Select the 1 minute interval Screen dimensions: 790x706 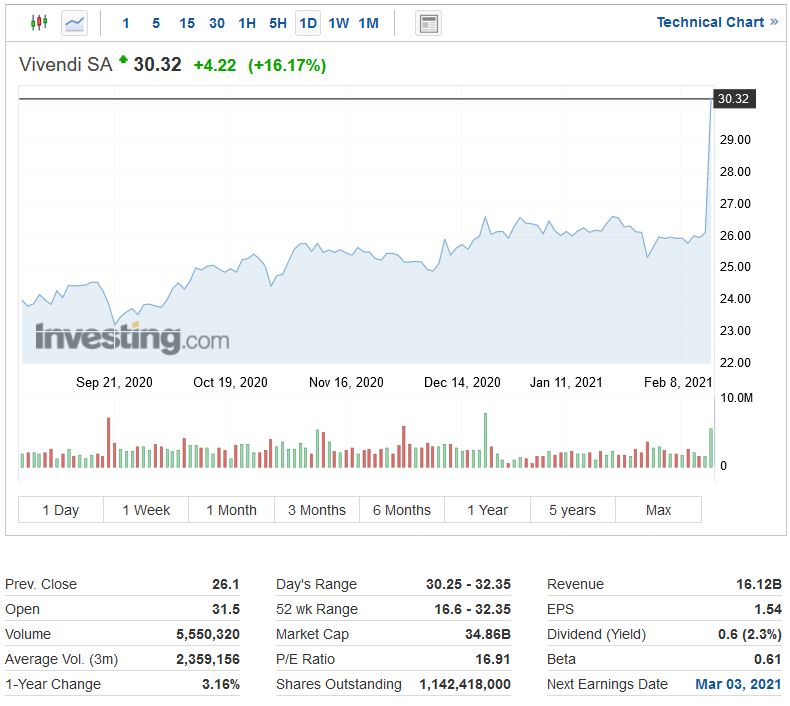126,23
